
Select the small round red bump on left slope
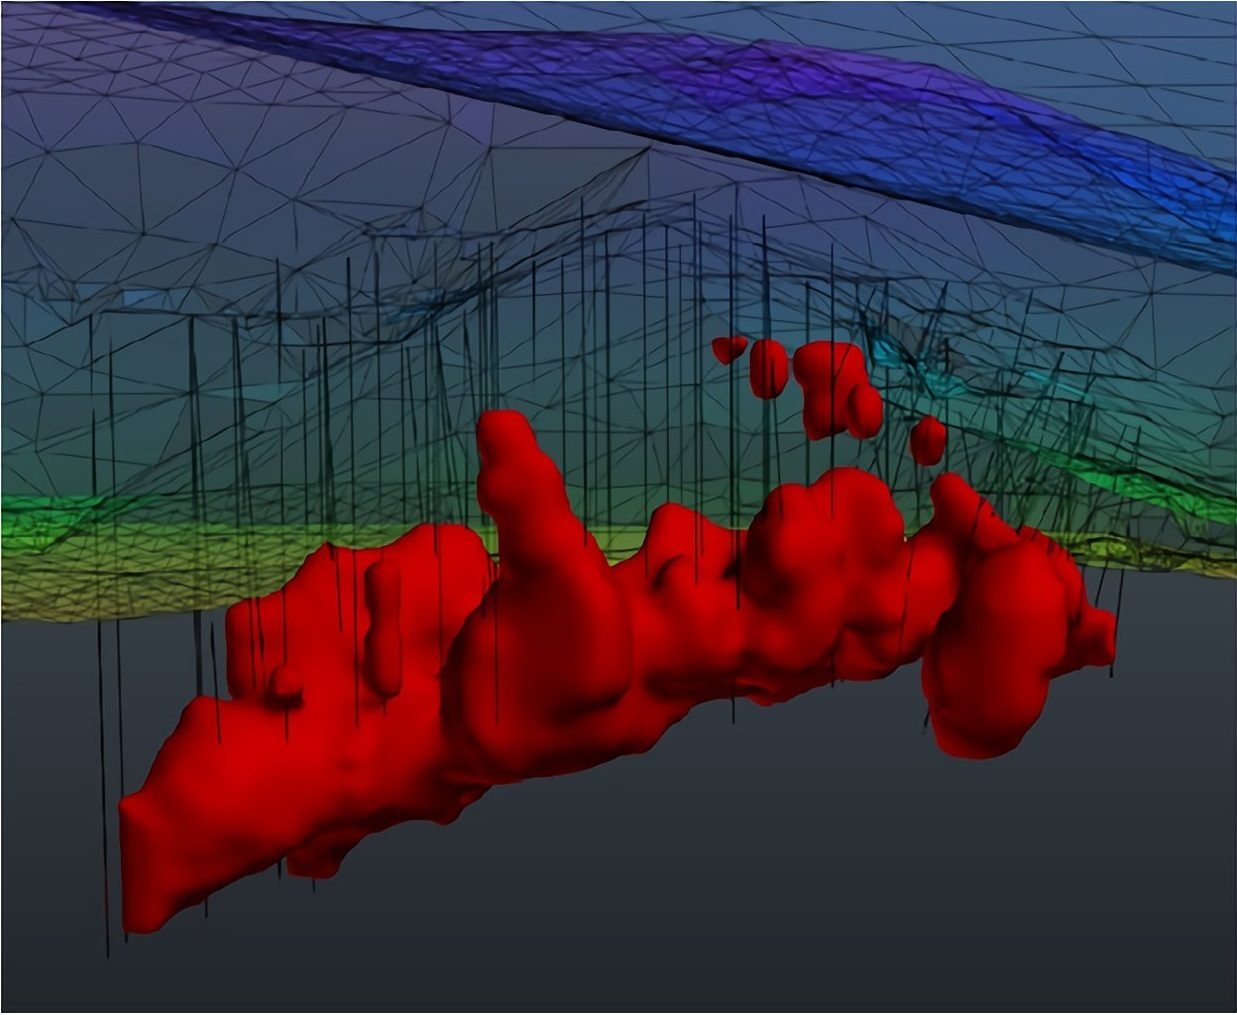pos(285,684)
